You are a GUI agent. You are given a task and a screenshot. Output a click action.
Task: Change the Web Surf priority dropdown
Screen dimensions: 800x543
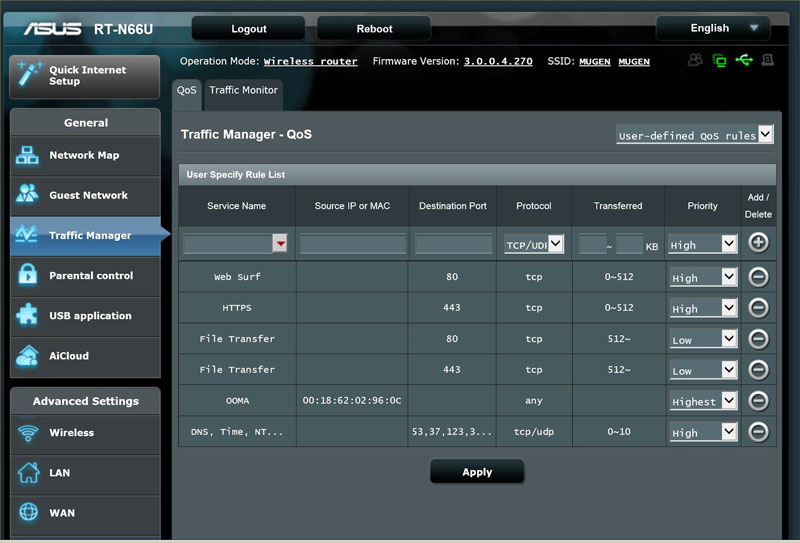coord(703,277)
